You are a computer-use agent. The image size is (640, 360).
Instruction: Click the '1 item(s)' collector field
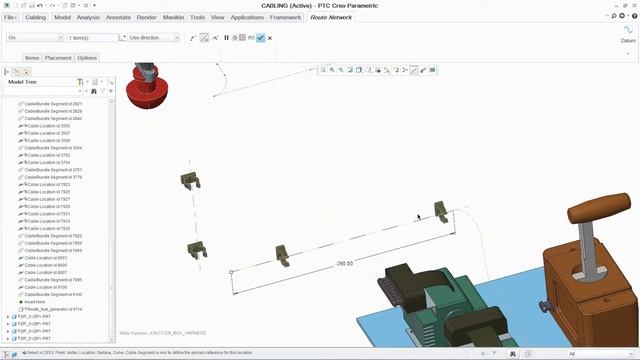coord(92,38)
